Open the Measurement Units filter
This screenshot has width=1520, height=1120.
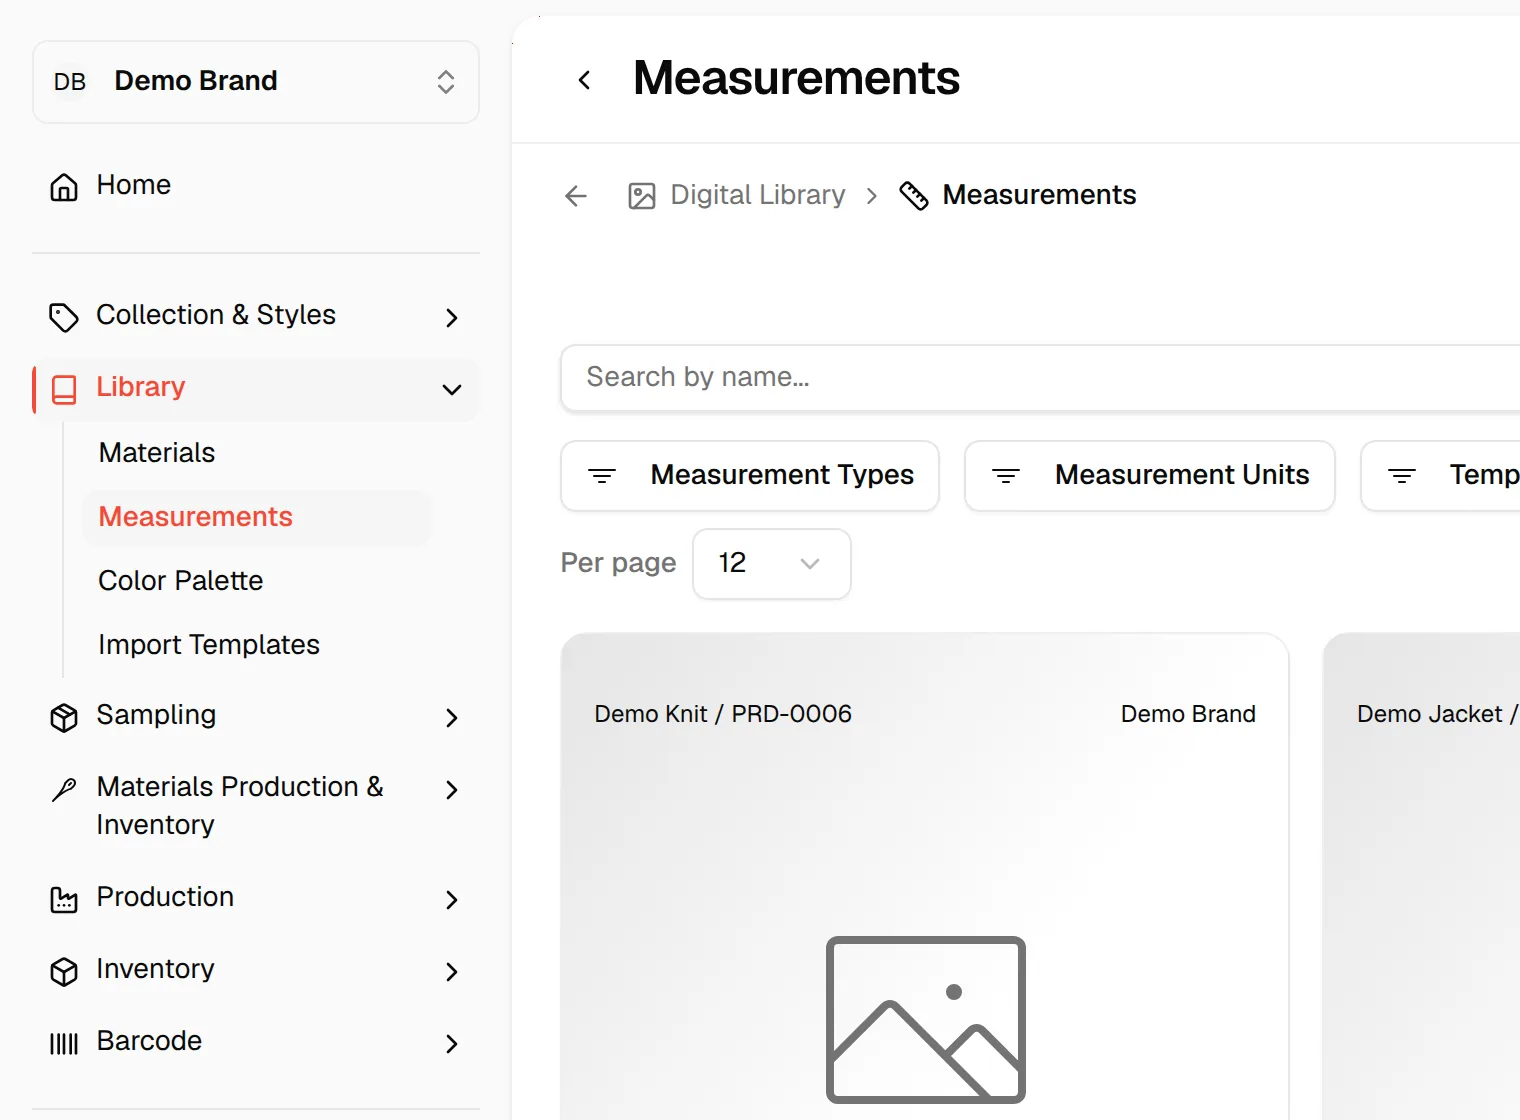[x=1150, y=476]
